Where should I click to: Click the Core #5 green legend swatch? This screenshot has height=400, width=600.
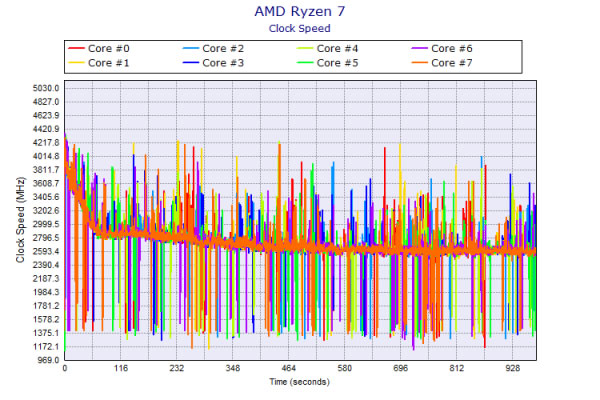point(305,63)
